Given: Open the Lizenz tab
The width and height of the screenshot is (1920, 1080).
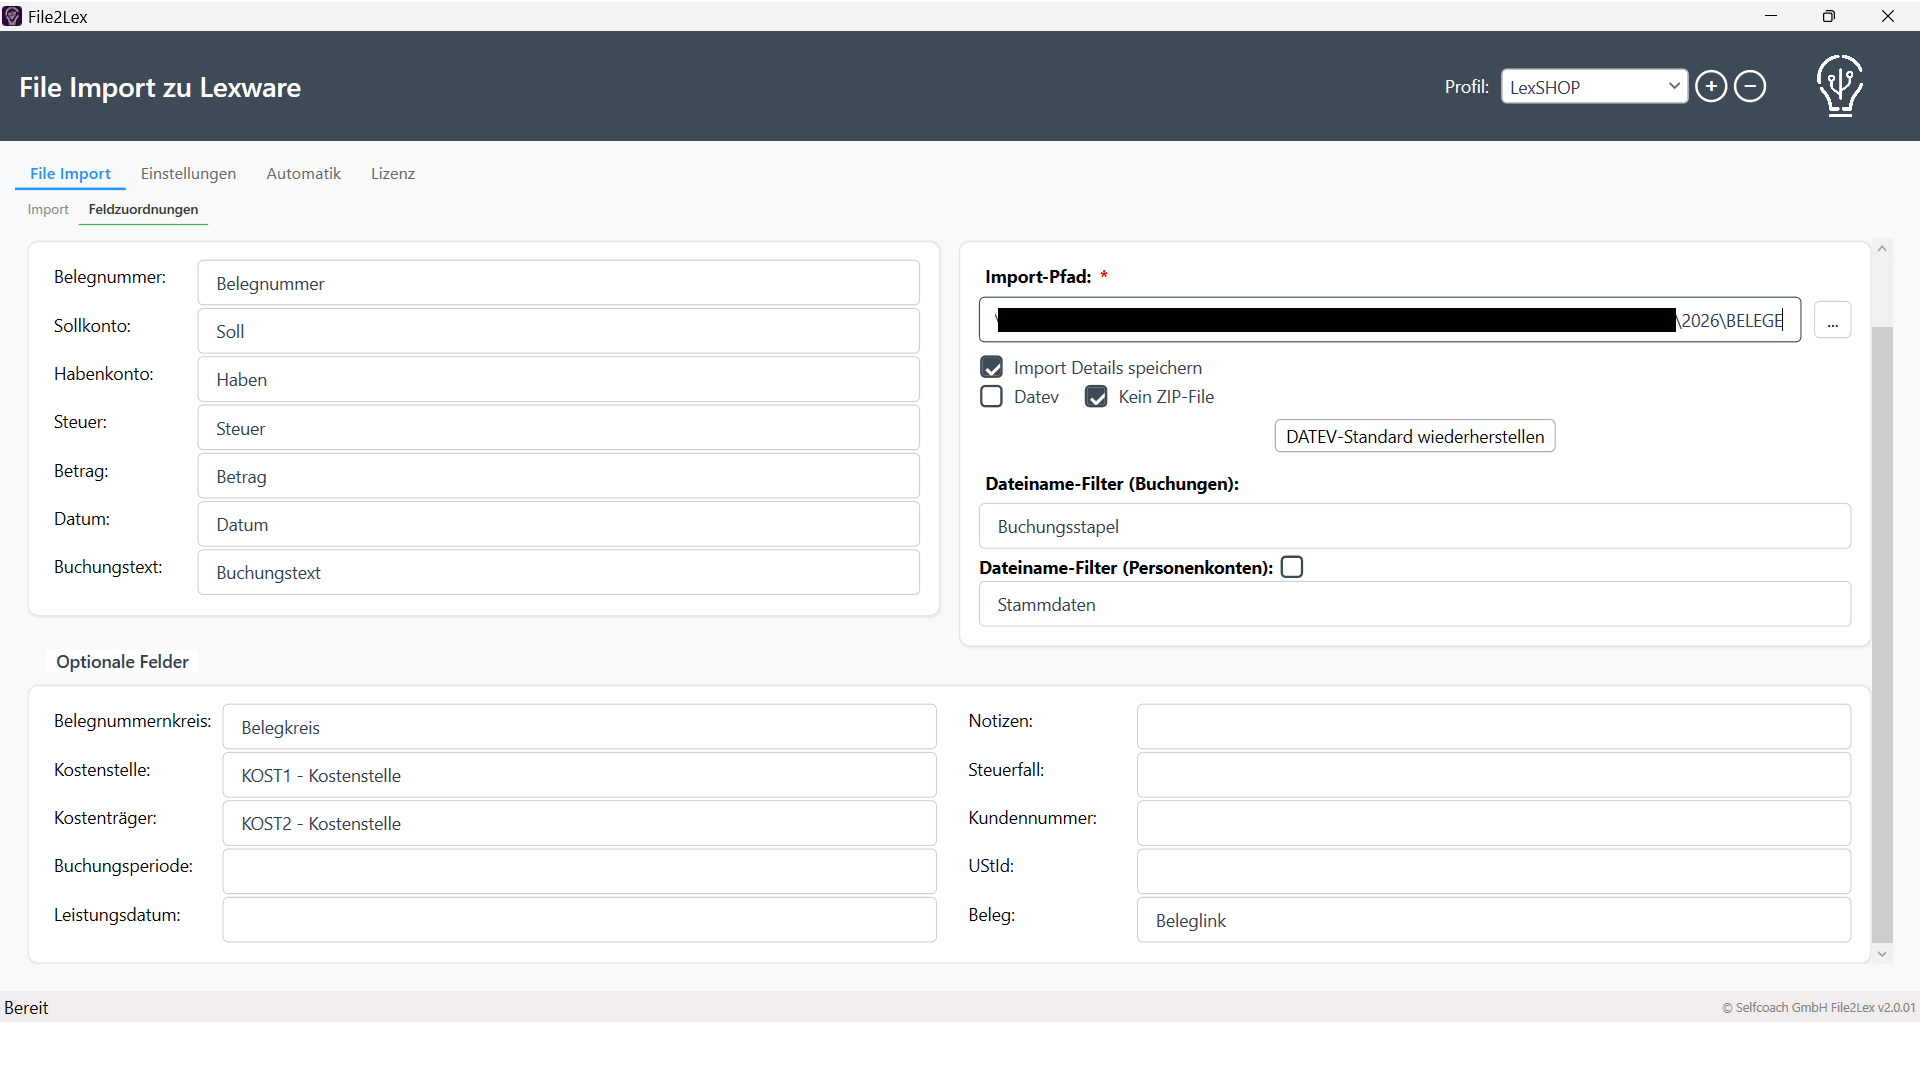Looking at the screenshot, I should tap(392, 174).
